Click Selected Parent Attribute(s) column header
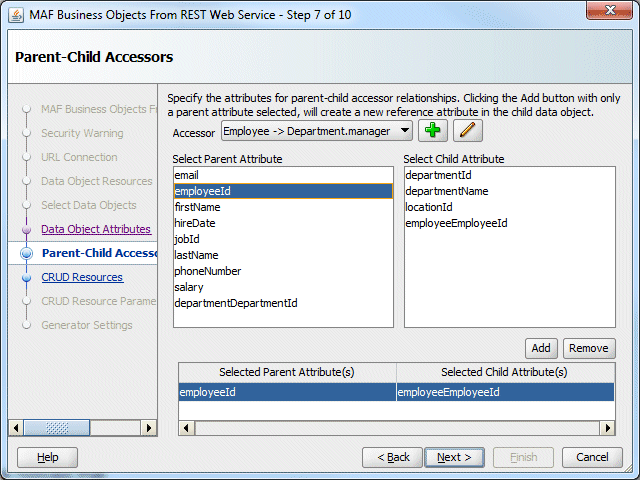640x480 pixels. (x=287, y=372)
